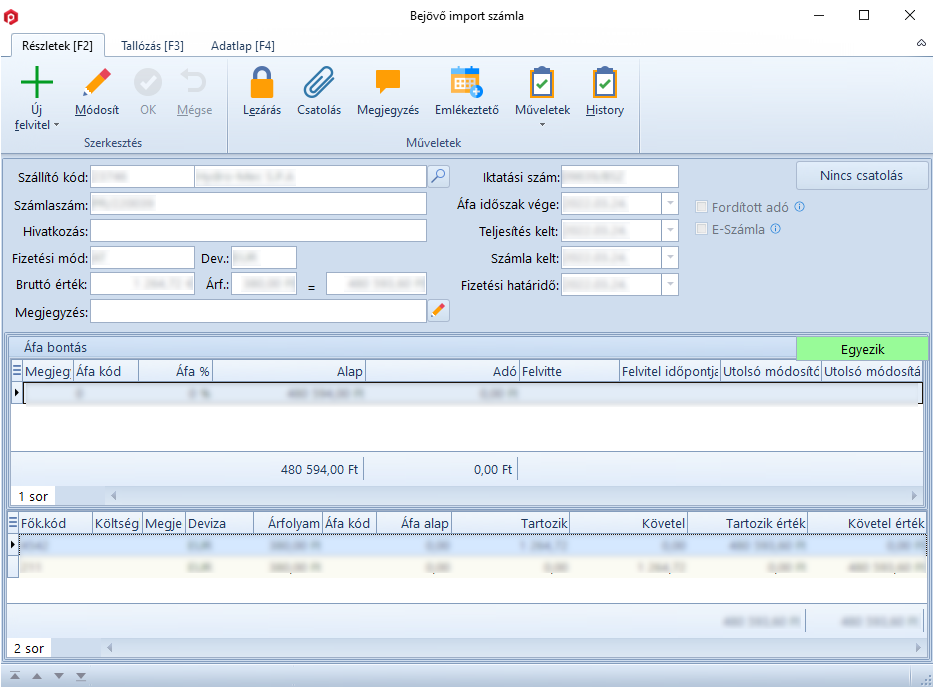Viewport: 934px width, 688px height.
Task: Click the Új felvitel green plus icon
Action: [x=37, y=83]
